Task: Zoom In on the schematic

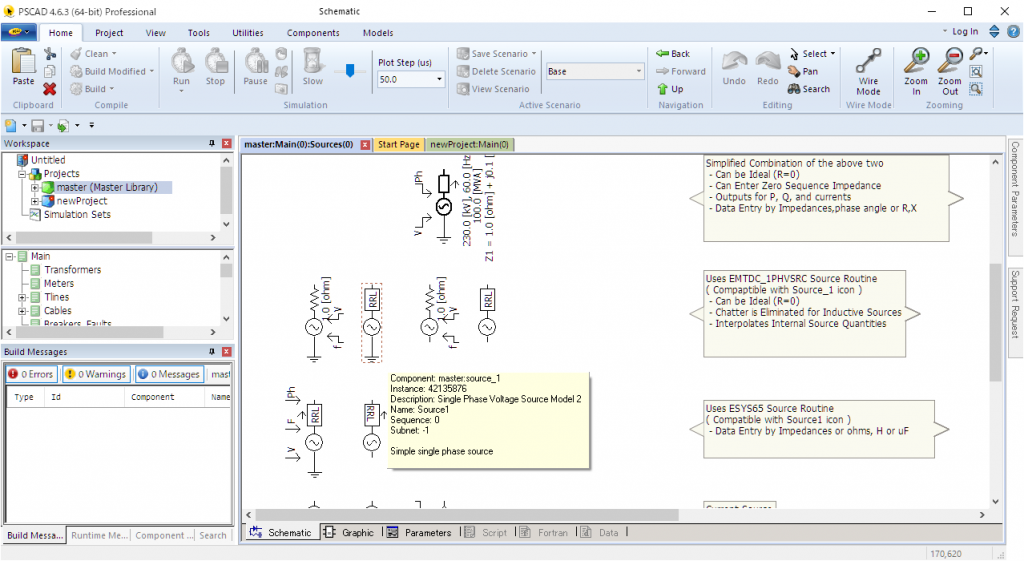Action: coord(916,64)
